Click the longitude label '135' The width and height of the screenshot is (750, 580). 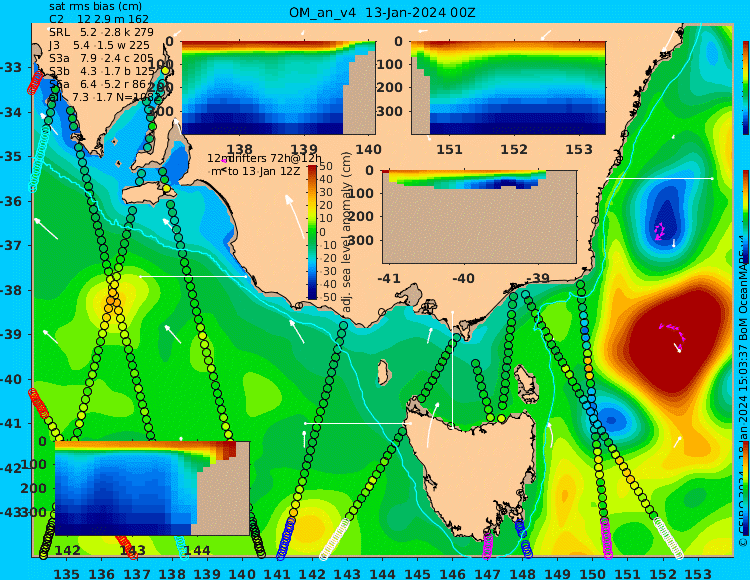(x=66, y=573)
